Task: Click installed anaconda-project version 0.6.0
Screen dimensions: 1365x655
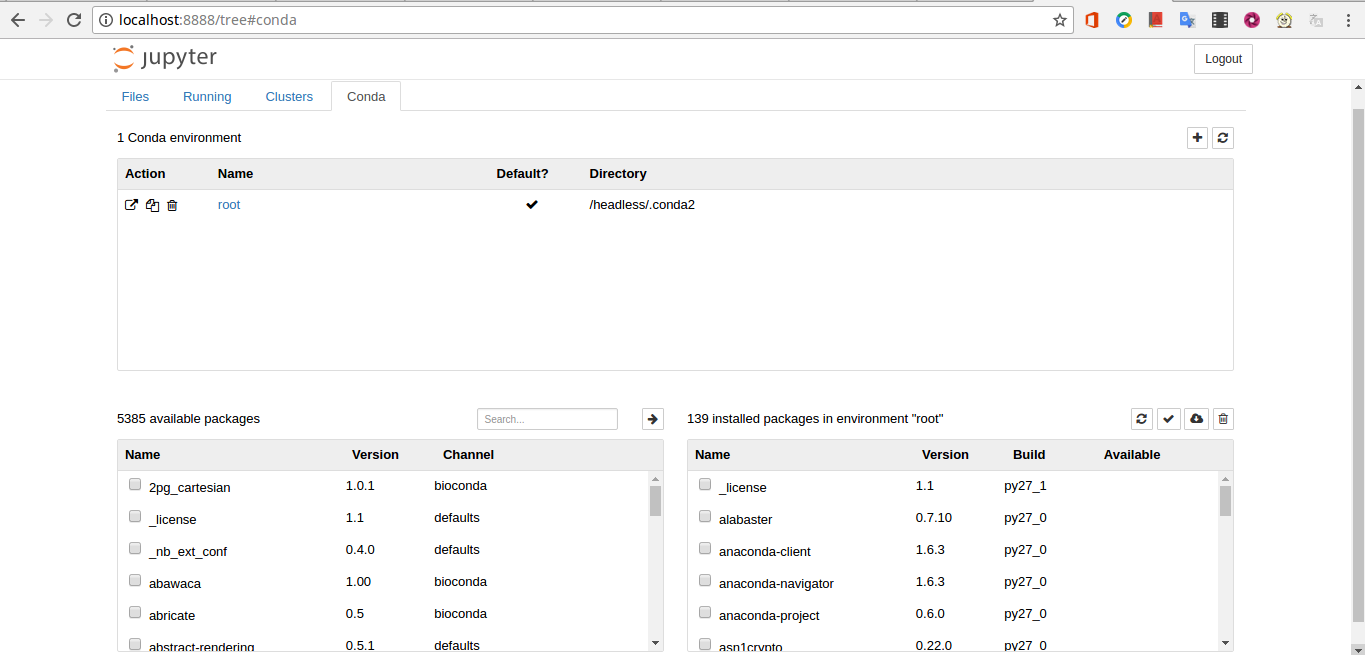Action: [930, 614]
